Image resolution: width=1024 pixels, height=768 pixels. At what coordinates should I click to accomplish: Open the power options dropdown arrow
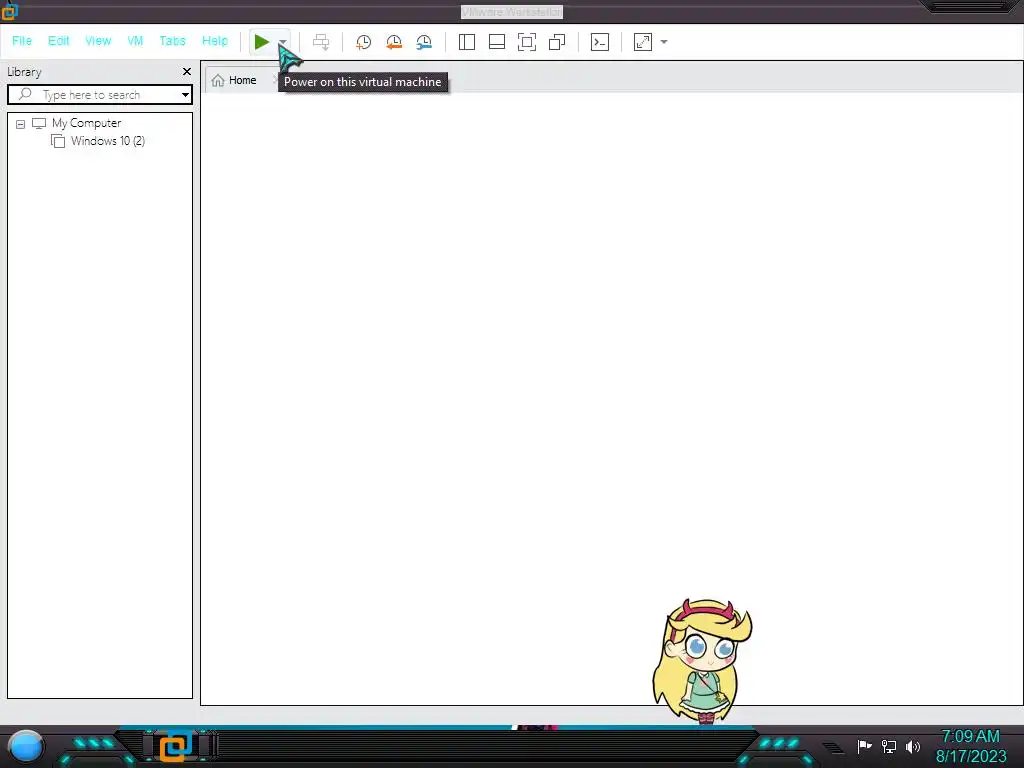click(x=283, y=42)
